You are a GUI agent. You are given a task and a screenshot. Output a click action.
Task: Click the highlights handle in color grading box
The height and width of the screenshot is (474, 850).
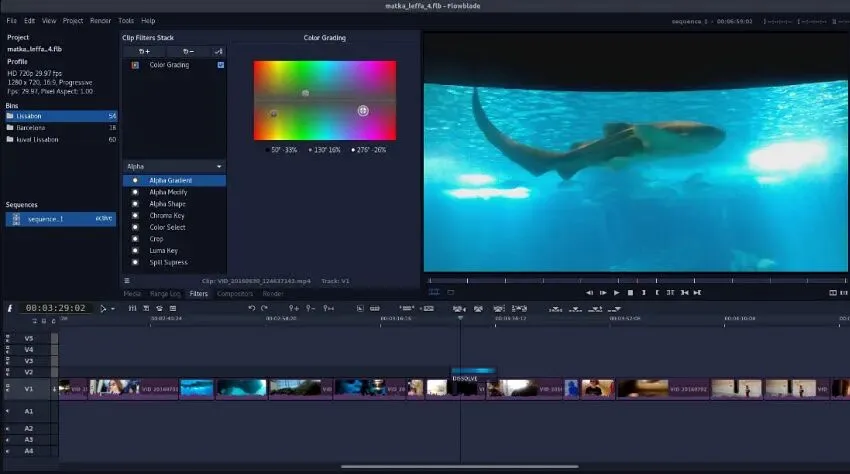point(363,111)
